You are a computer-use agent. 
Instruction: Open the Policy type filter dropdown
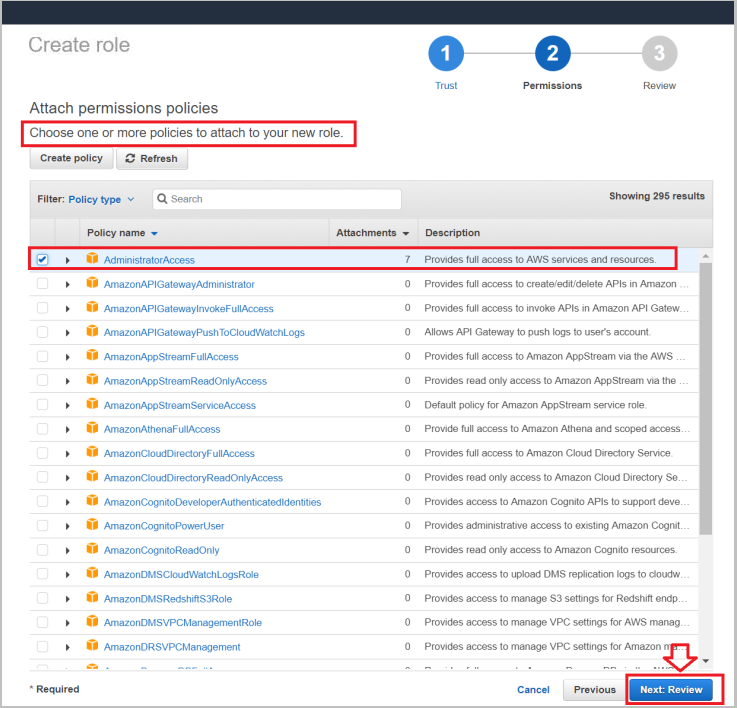[x=101, y=199]
